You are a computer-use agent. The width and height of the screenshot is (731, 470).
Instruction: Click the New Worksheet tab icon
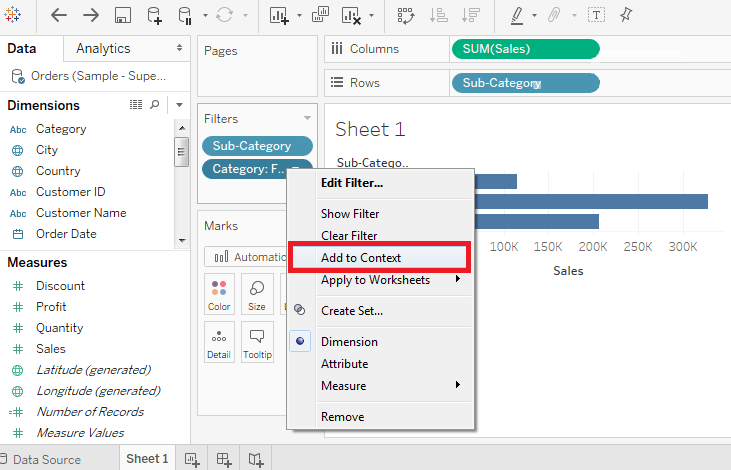pos(192,460)
